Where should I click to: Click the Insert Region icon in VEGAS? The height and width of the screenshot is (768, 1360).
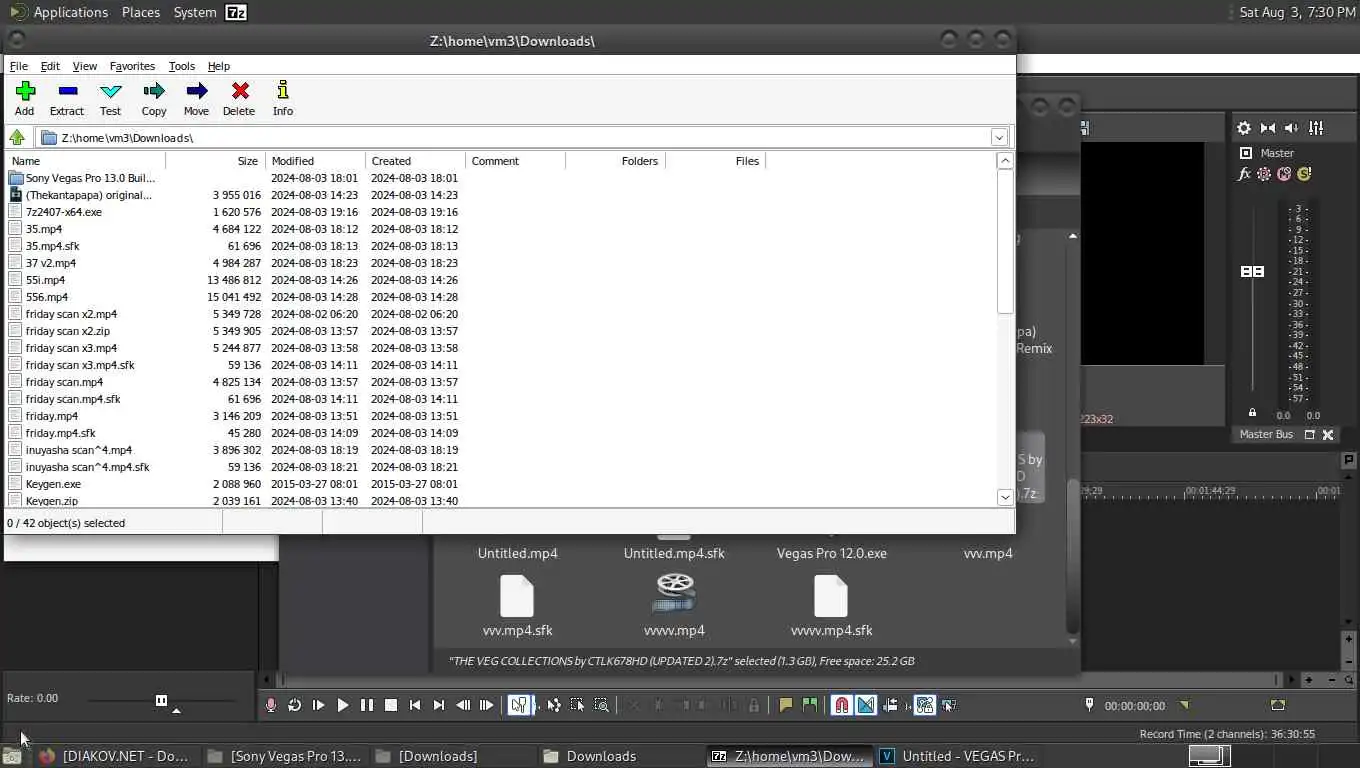click(810, 705)
